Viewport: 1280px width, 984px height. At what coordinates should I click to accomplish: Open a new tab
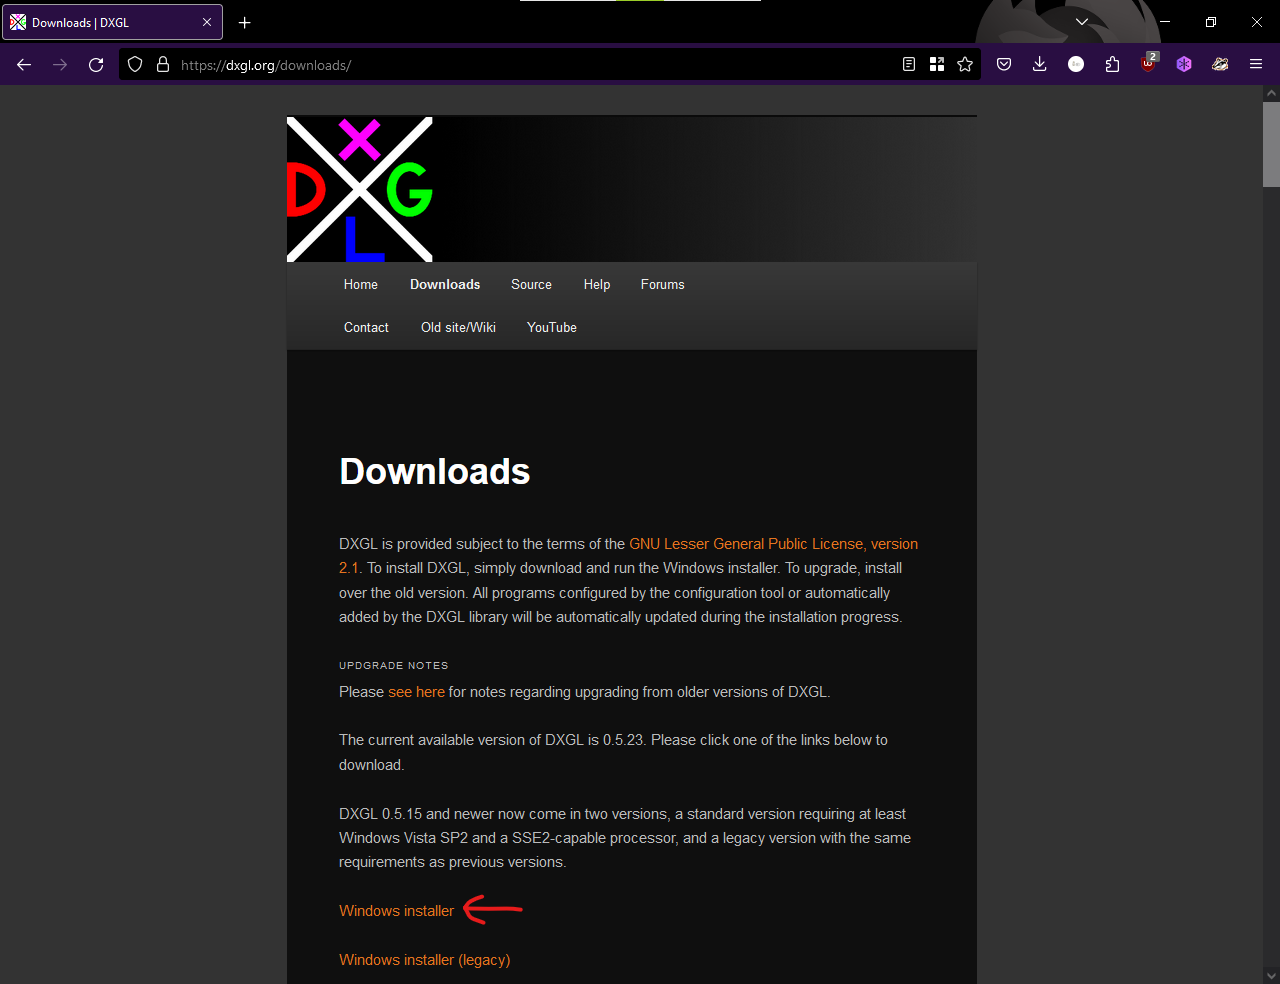(245, 22)
